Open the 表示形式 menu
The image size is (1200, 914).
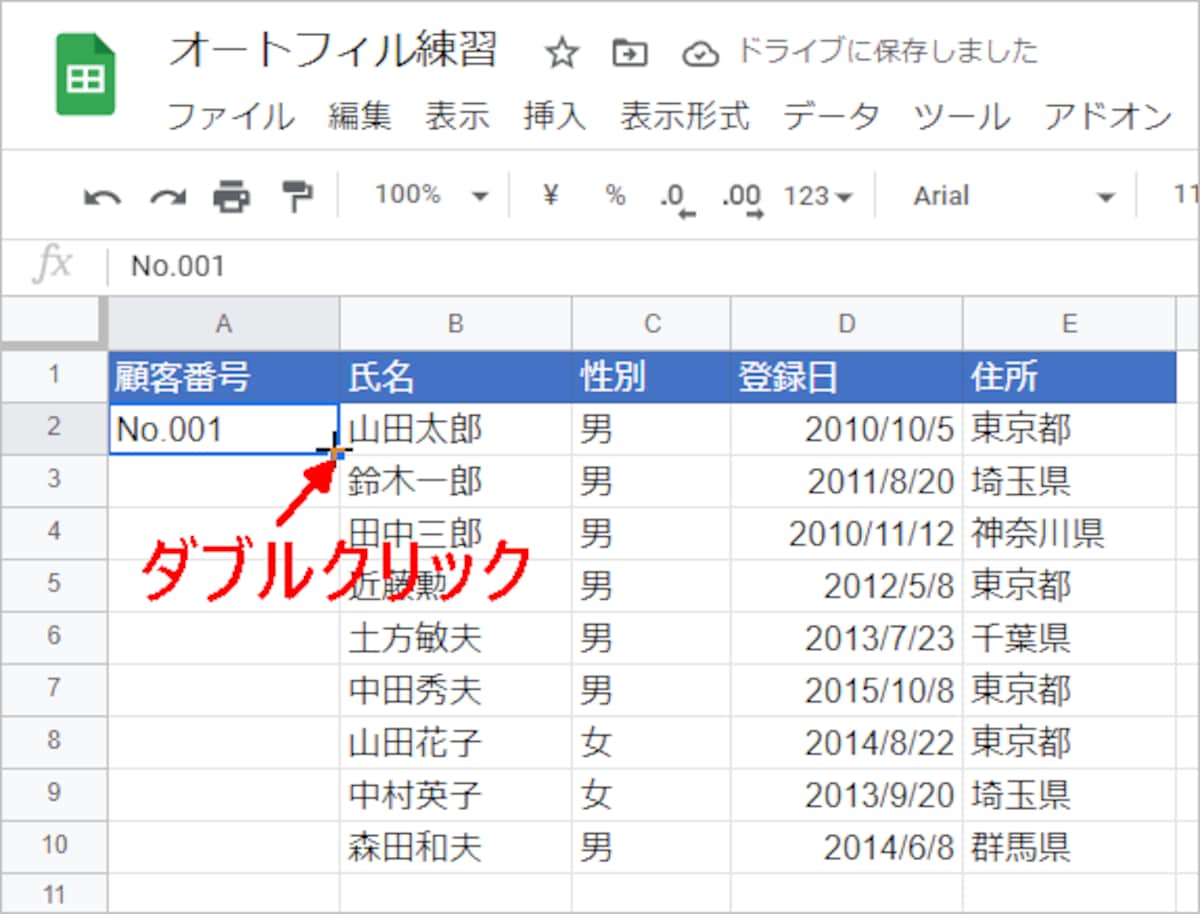684,117
